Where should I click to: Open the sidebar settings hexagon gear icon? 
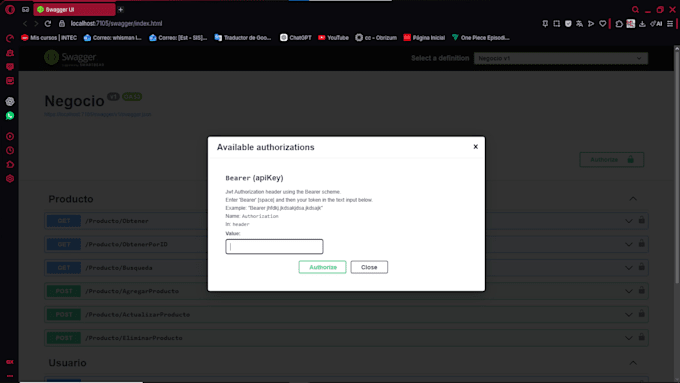coord(10,179)
